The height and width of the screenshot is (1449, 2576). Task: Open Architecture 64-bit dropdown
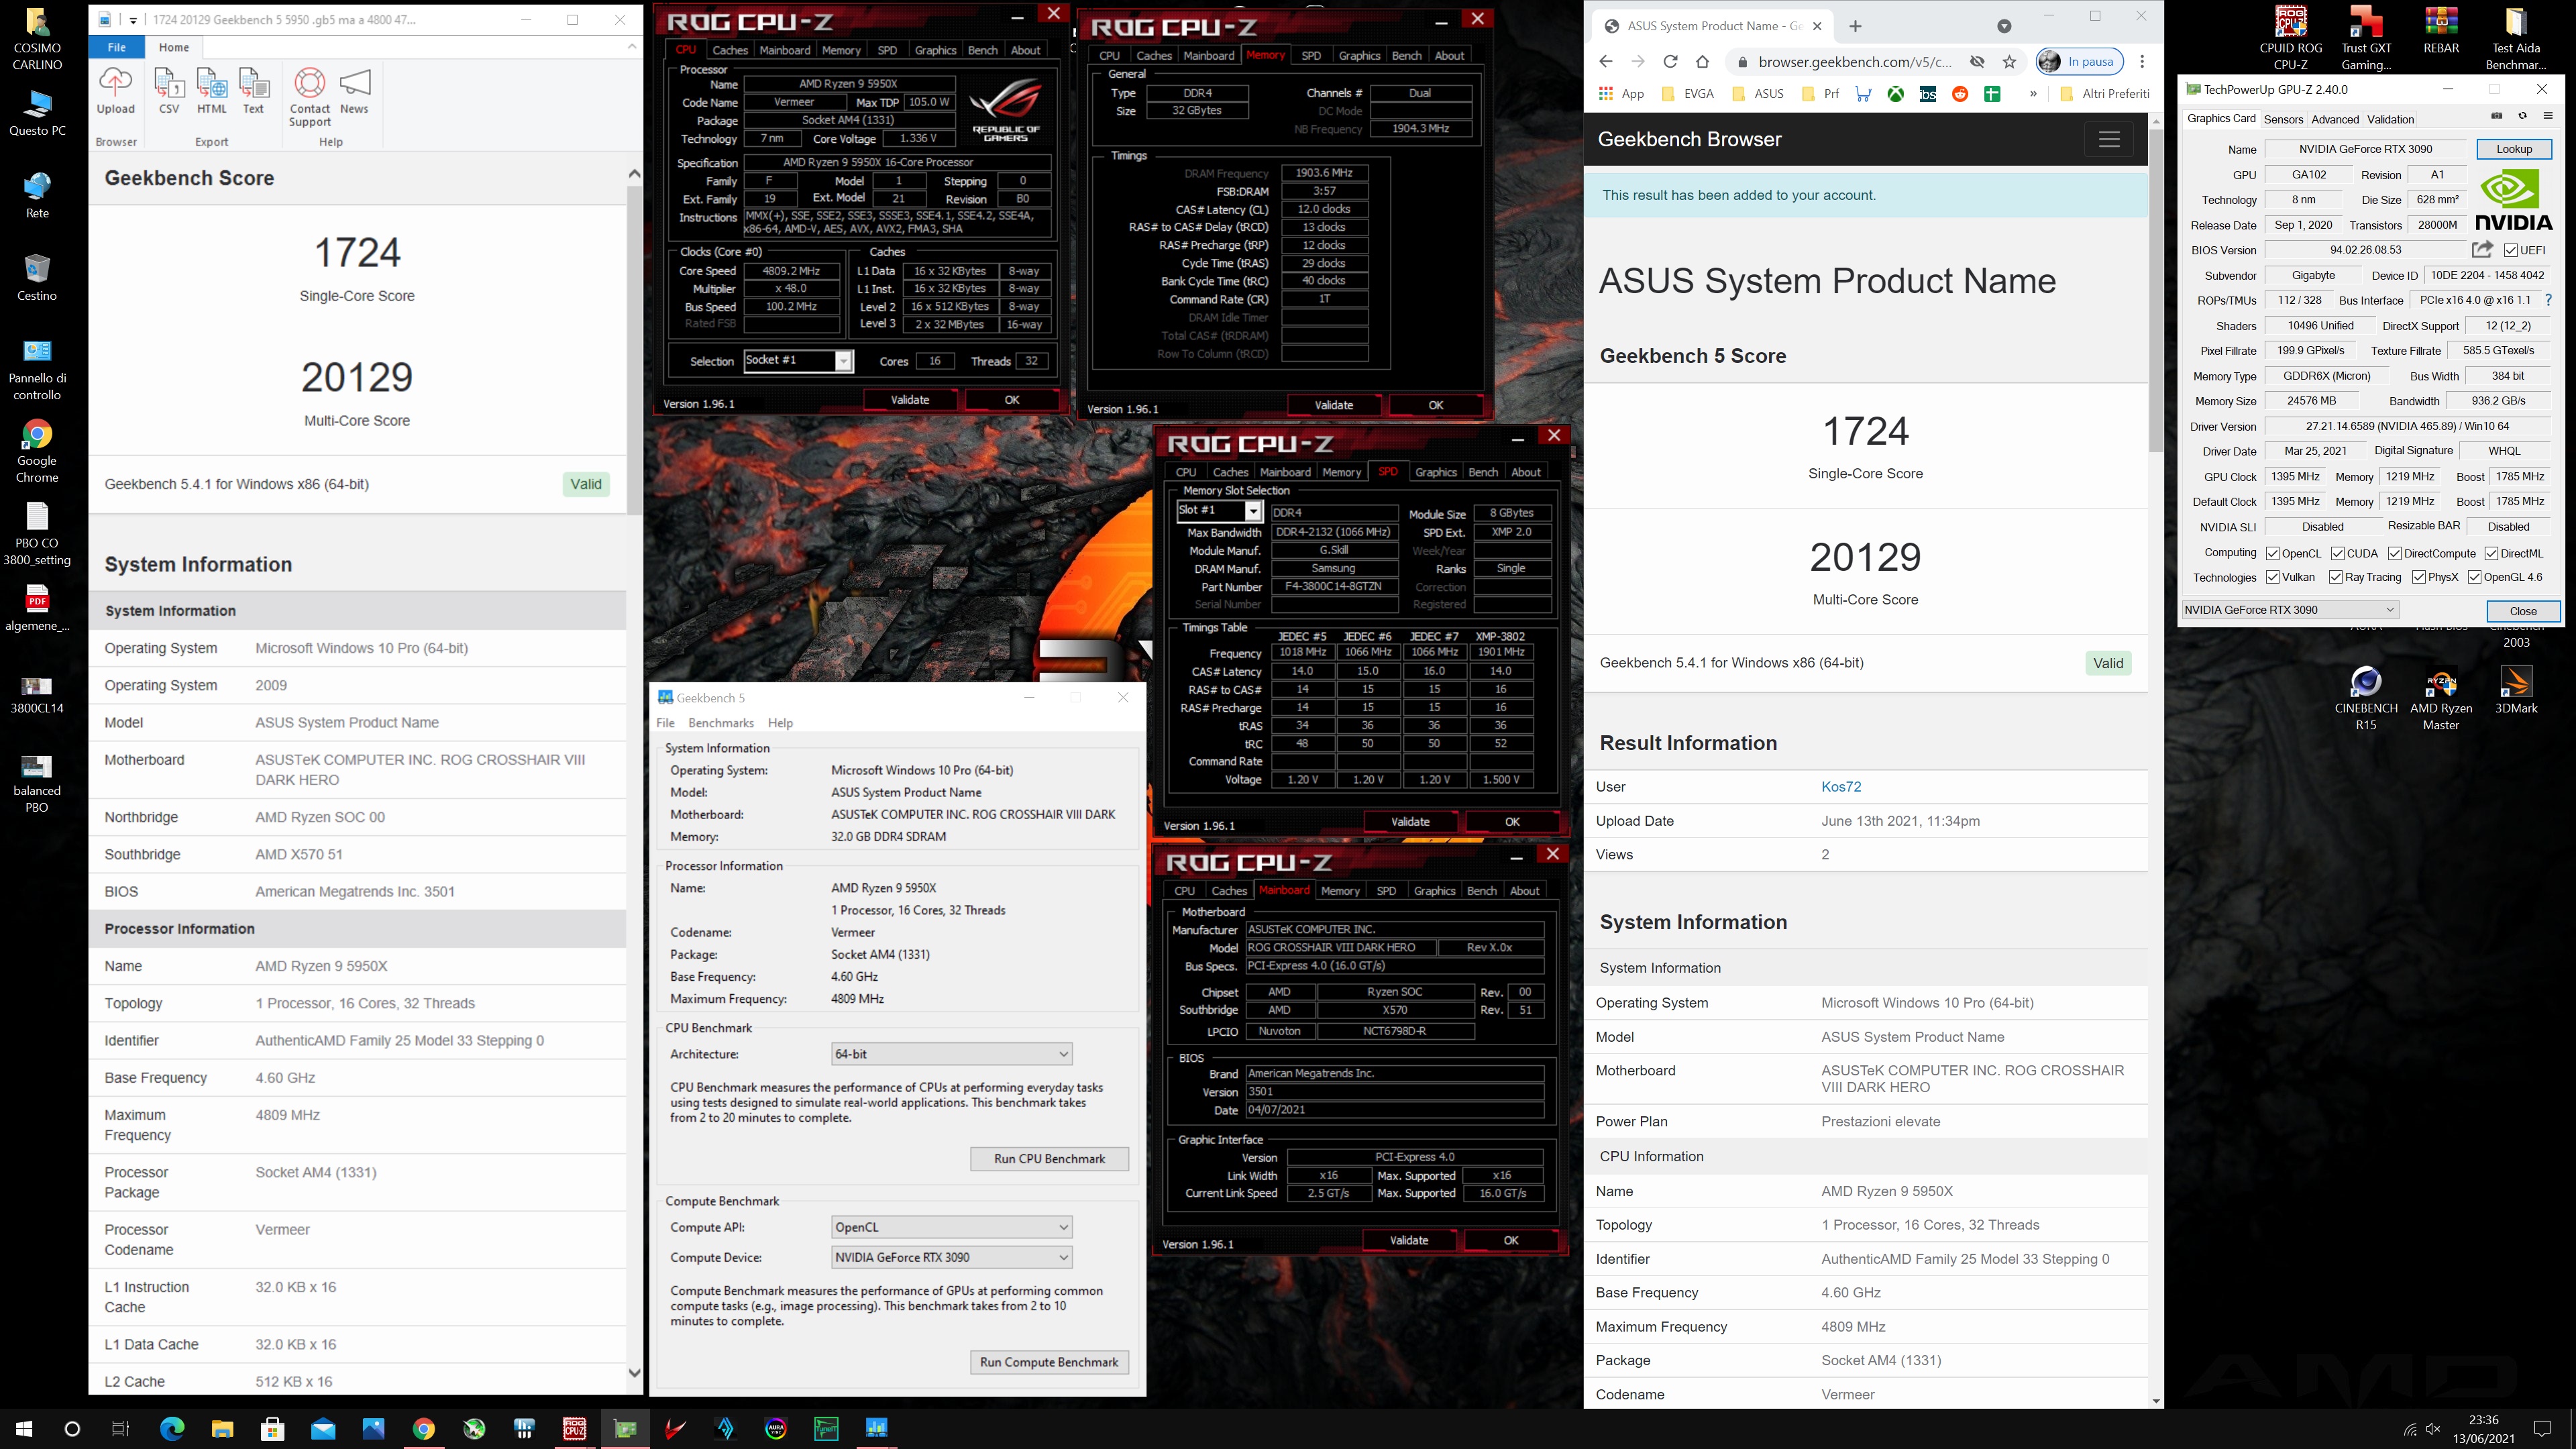coord(952,1054)
